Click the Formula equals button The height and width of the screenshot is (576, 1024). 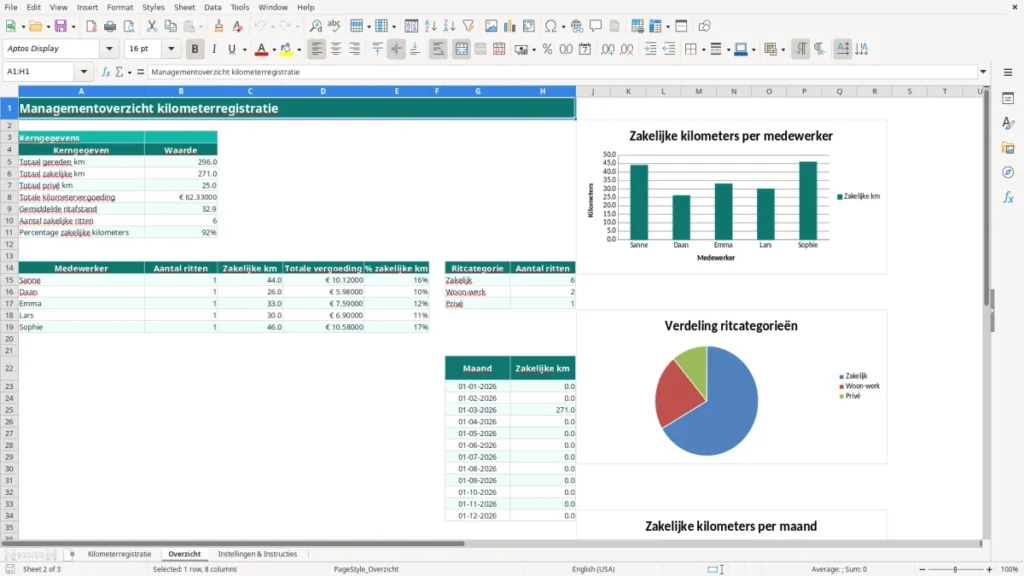pos(140,72)
